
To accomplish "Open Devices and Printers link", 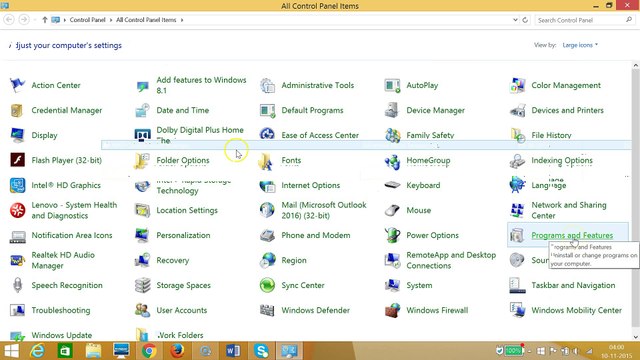I will pyautogui.click(x=567, y=110).
